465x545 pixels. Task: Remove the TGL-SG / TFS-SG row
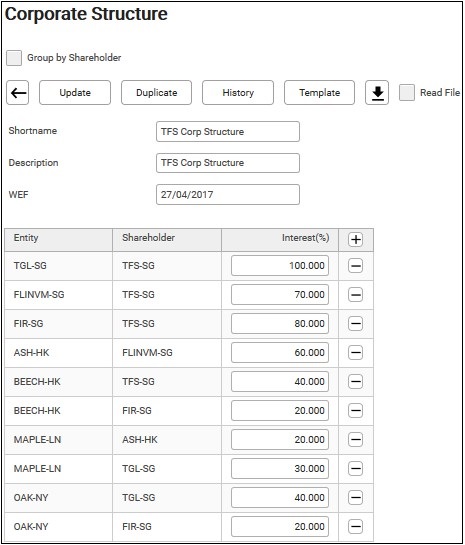pyautogui.click(x=356, y=266)
